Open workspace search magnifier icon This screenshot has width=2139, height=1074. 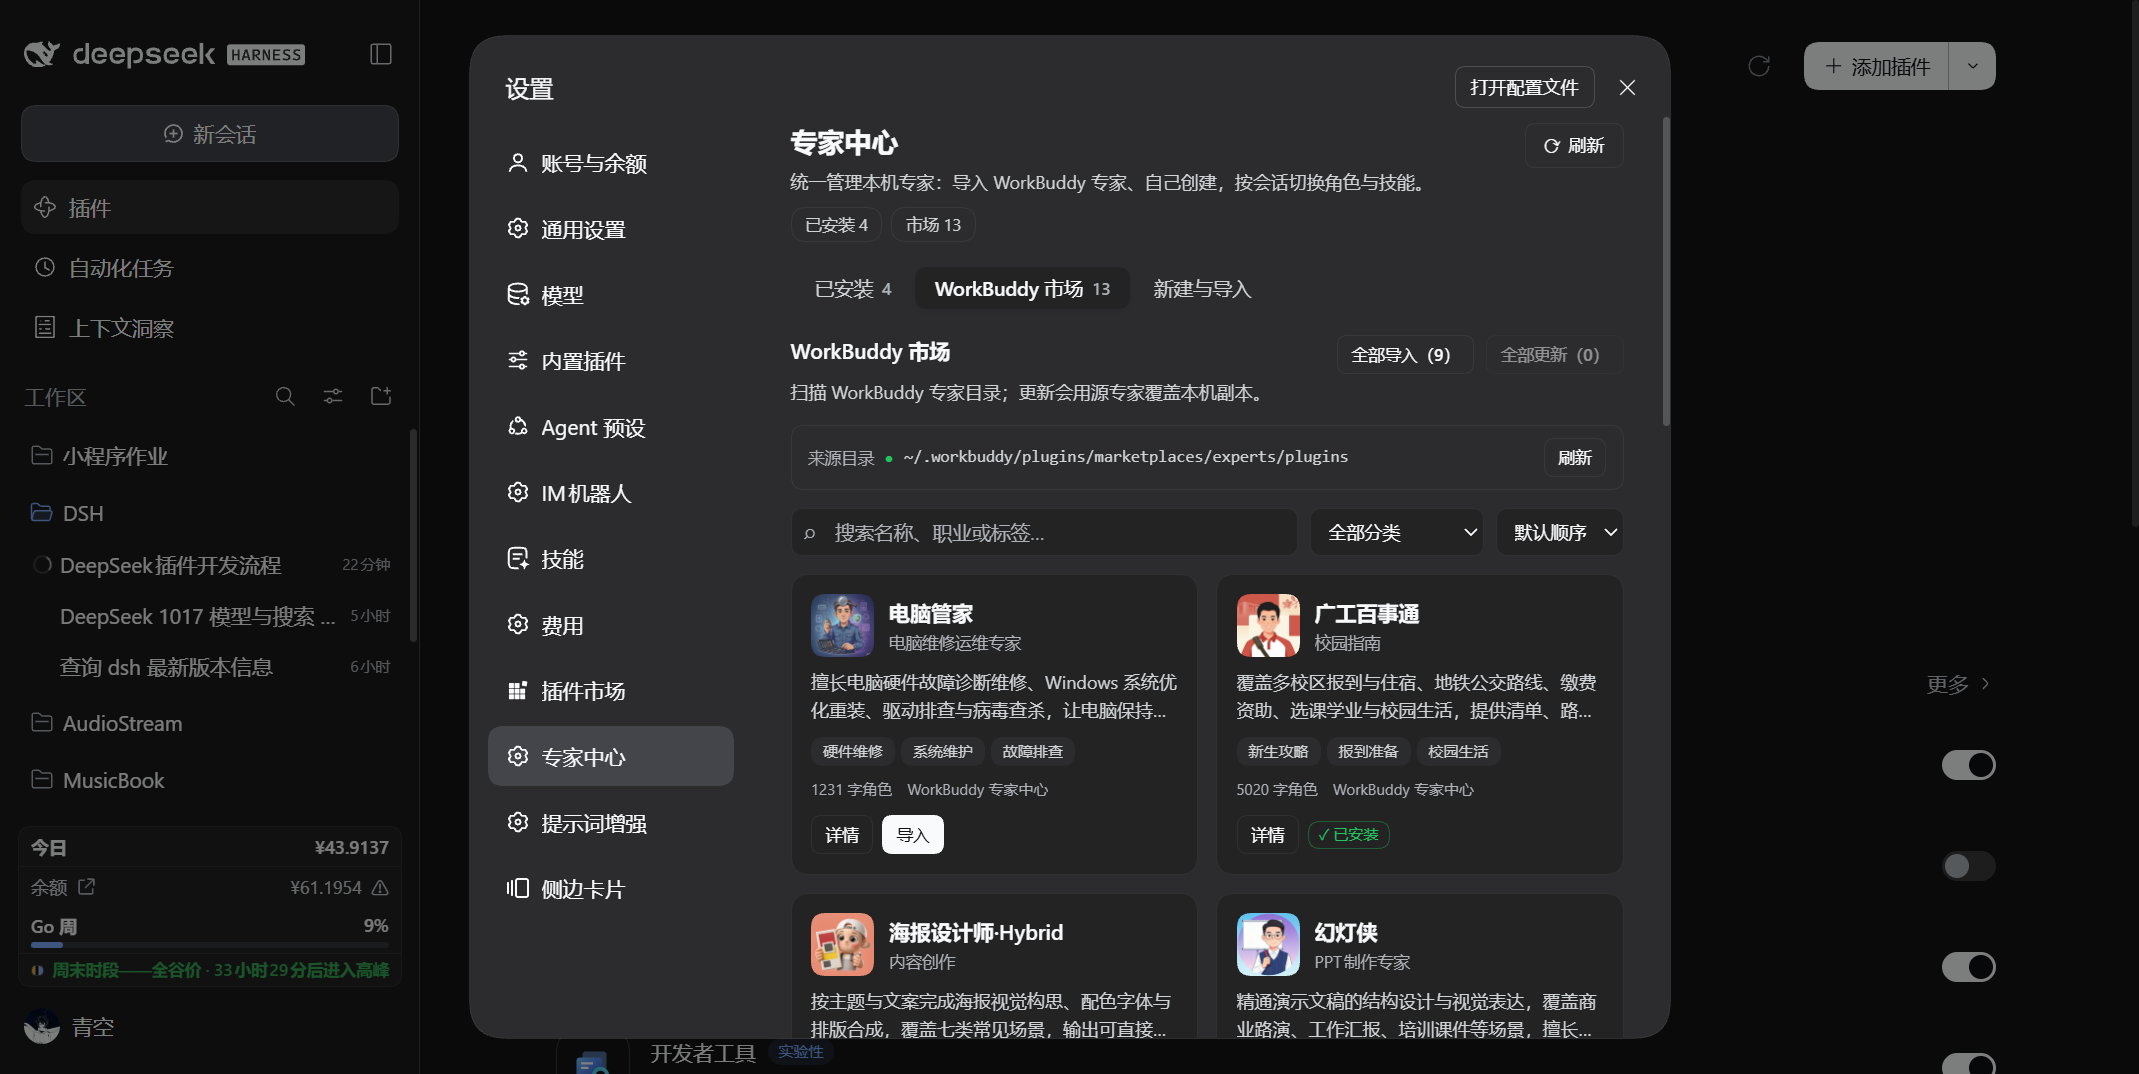(x=285, y=397)
